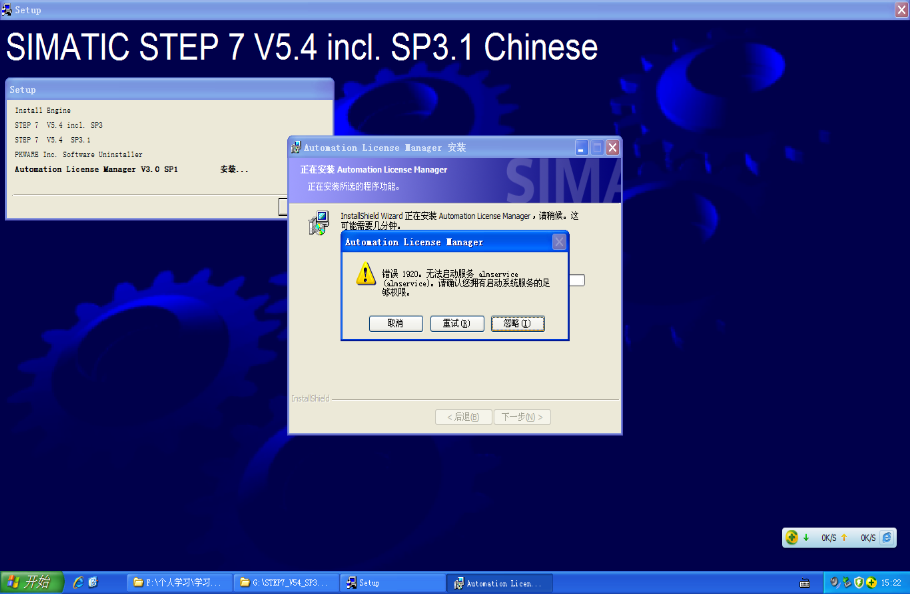Screen dimensions: 911x595
Task: Click the 安装... status text in the Setup panel
Action: click(x=234, y=169)
